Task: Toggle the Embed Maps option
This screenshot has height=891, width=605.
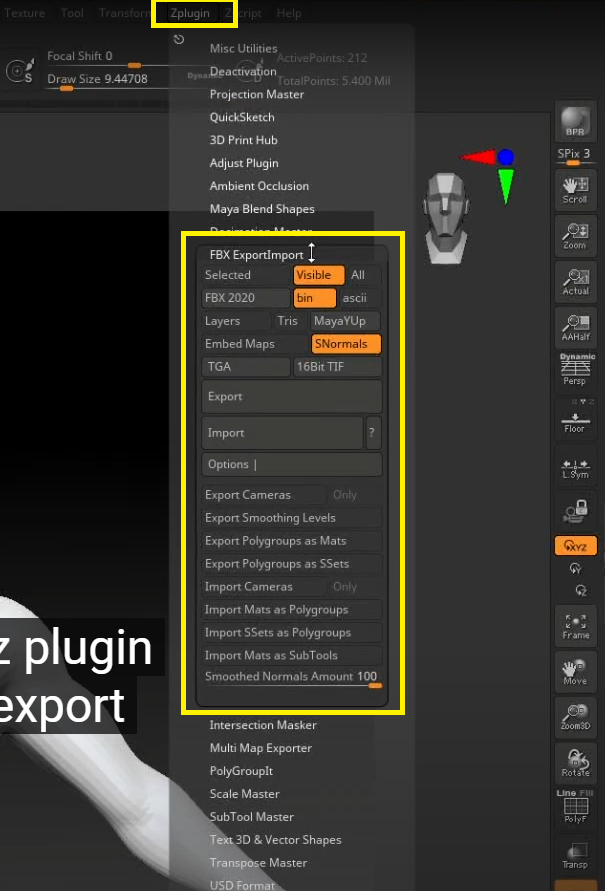Action: click(255, 344)
